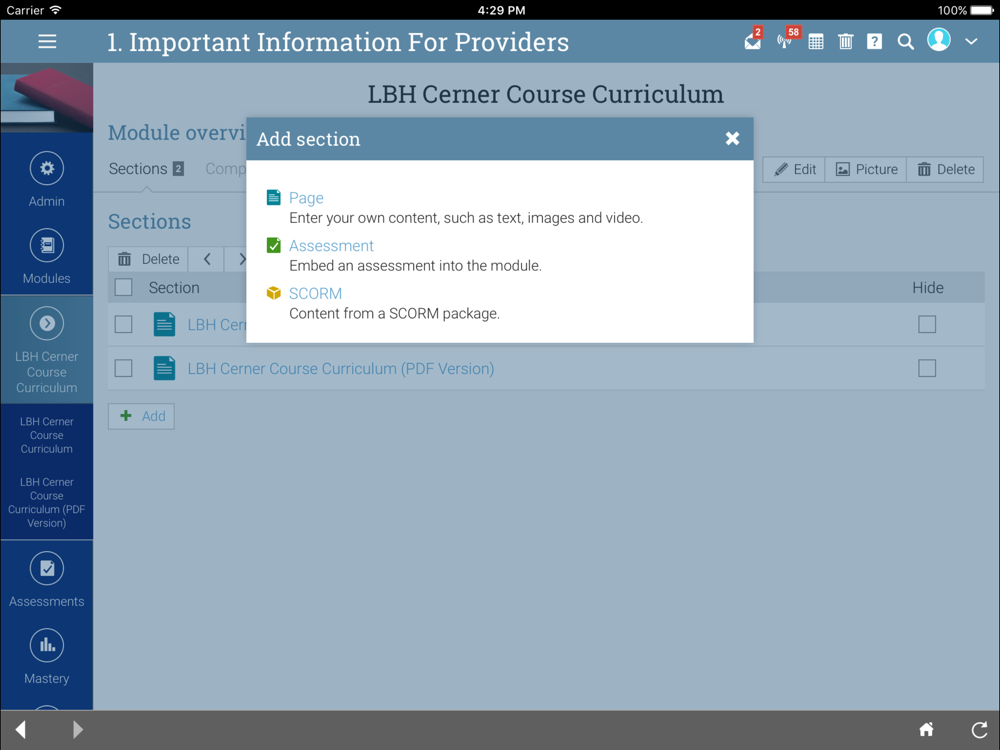Switch to the Sections tab

coord(146,169)
